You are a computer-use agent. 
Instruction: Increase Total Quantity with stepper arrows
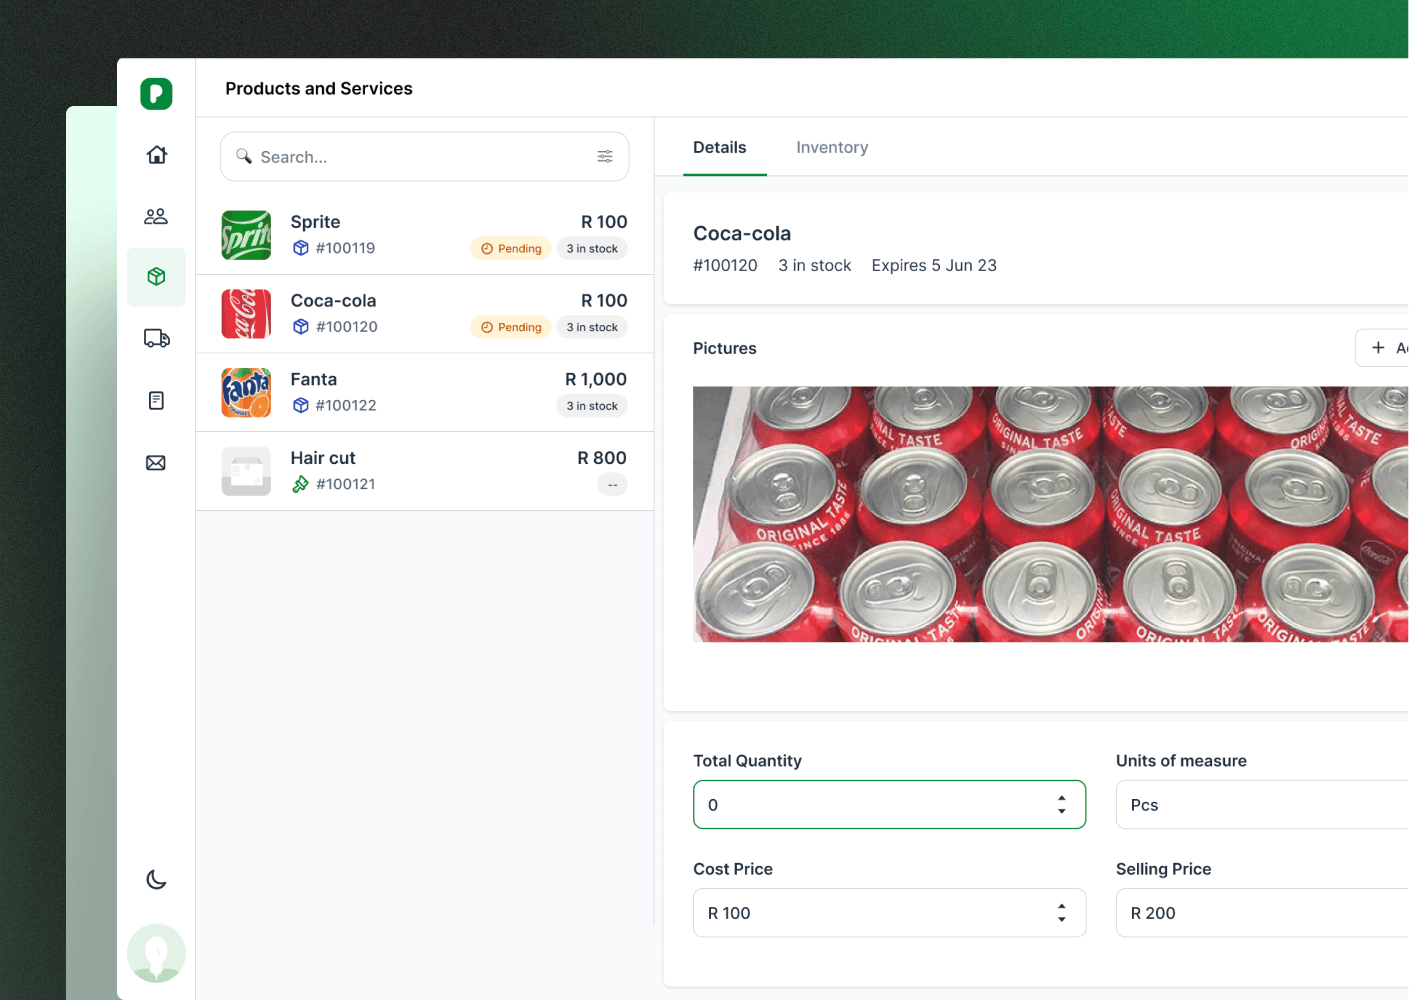pyautogui.click(x=1062, y=805)
